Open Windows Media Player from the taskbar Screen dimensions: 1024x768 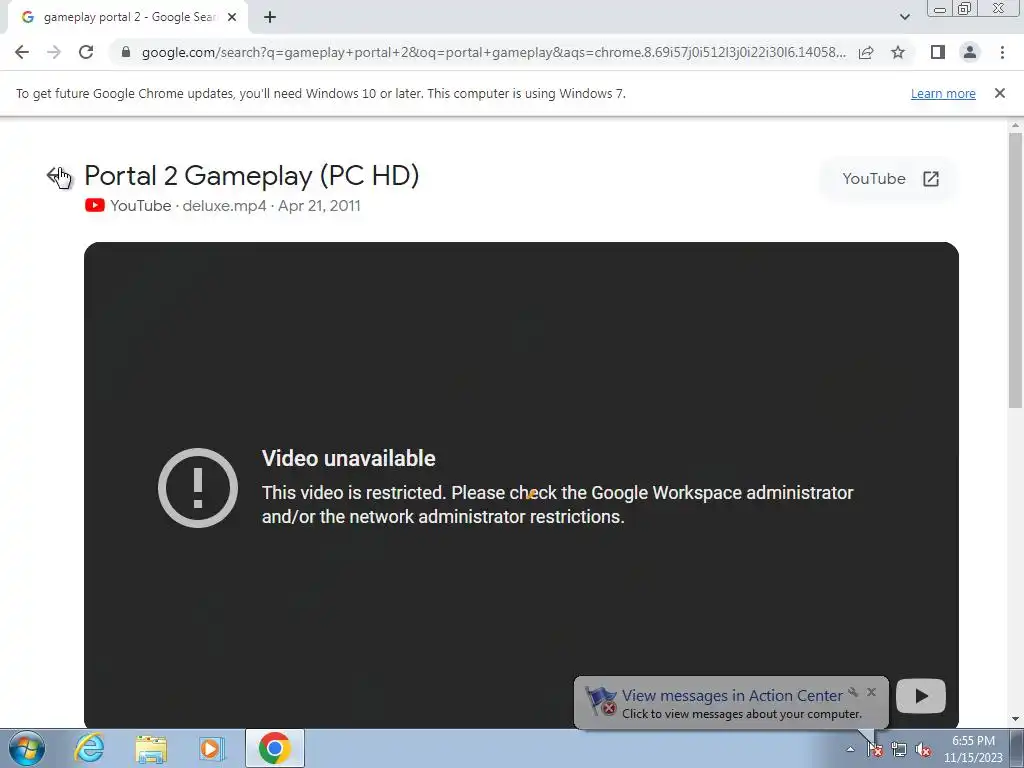point(212,748)
